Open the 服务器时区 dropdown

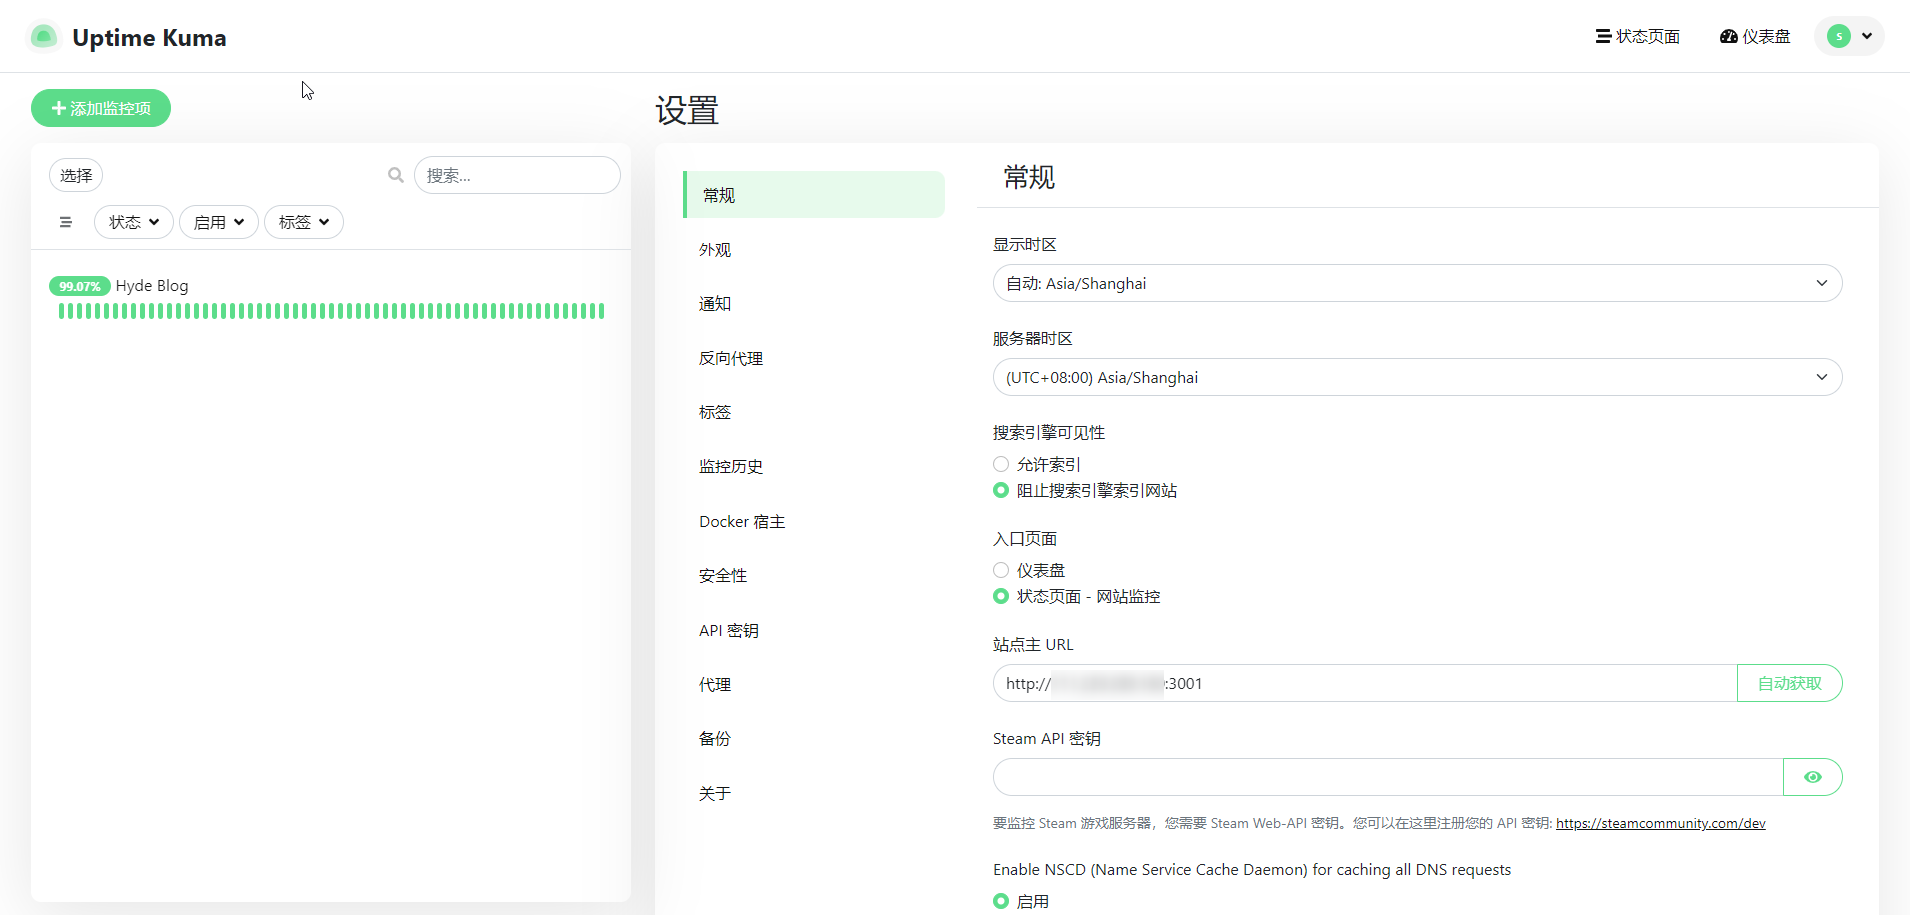pyautogui.click(x=1417, y=377)
